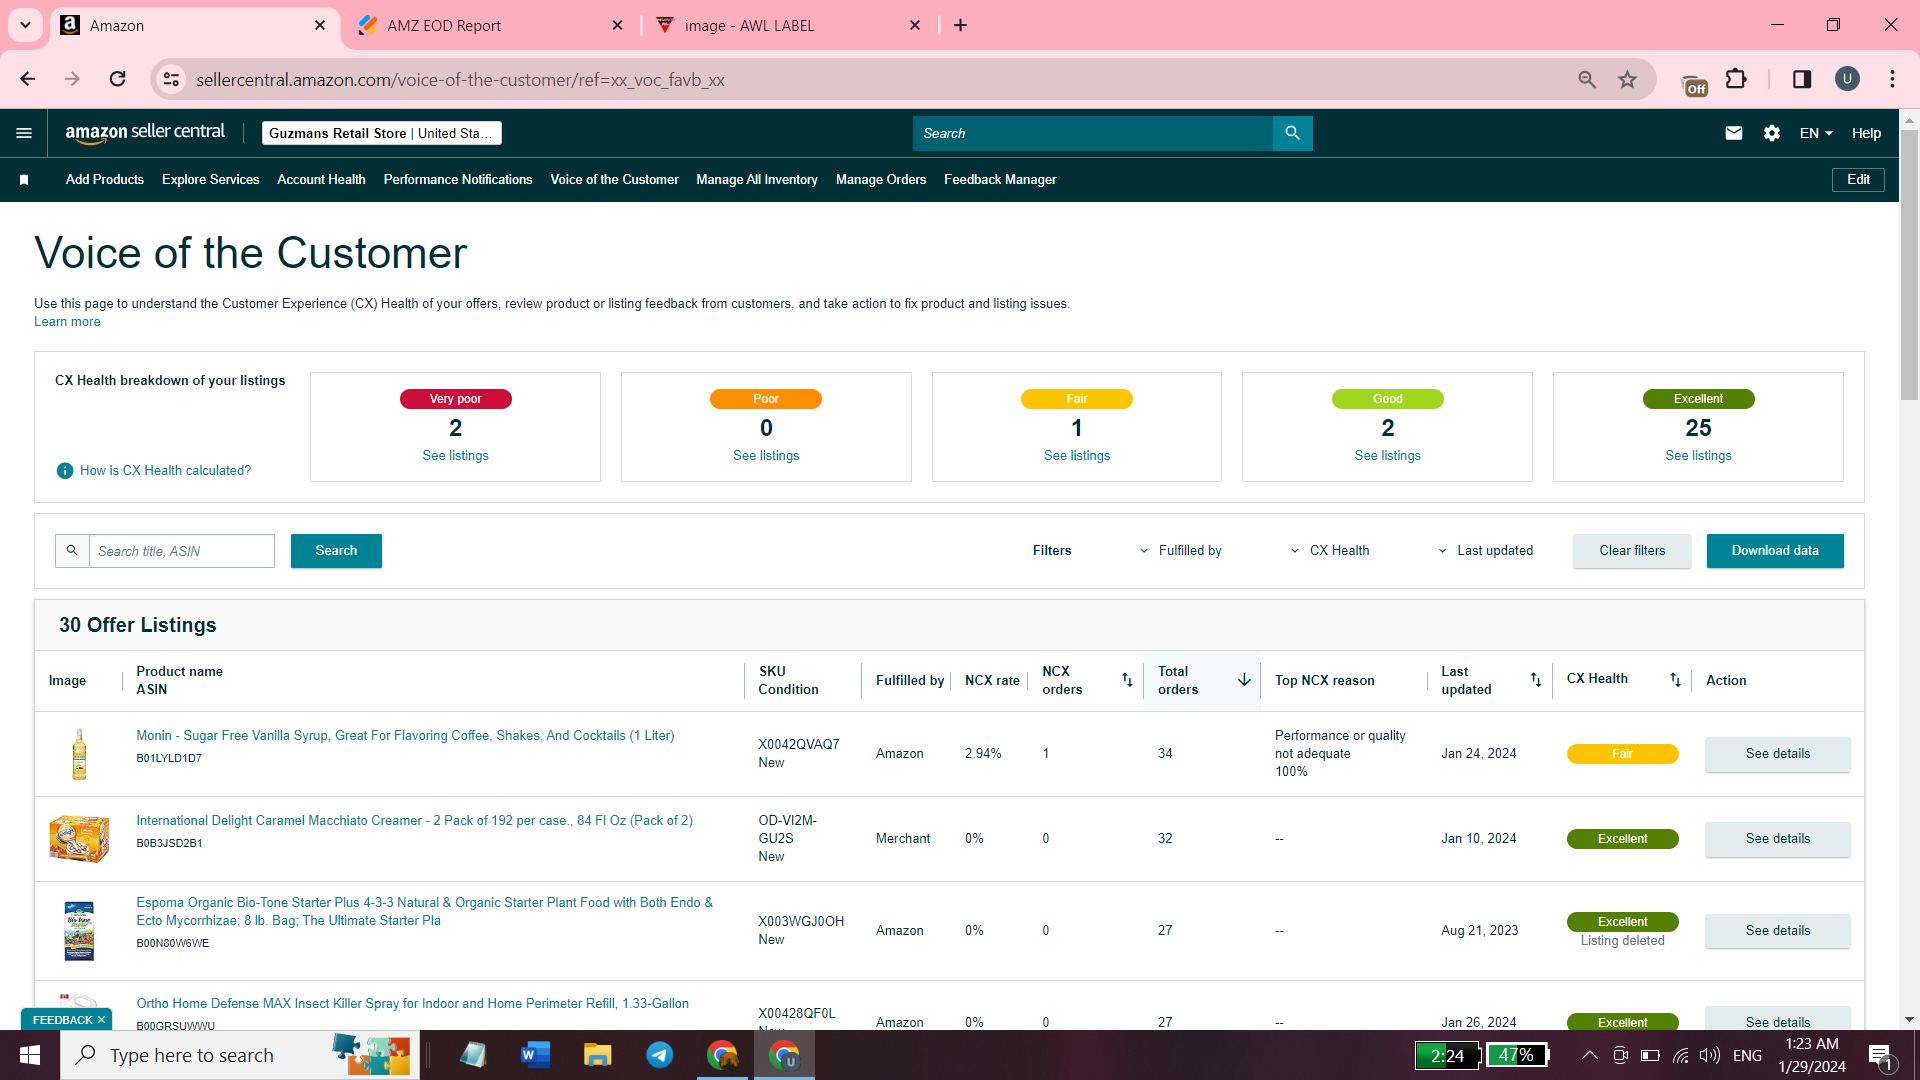Switch to the AMZ EOD Report tab

(x=490, y=25)
